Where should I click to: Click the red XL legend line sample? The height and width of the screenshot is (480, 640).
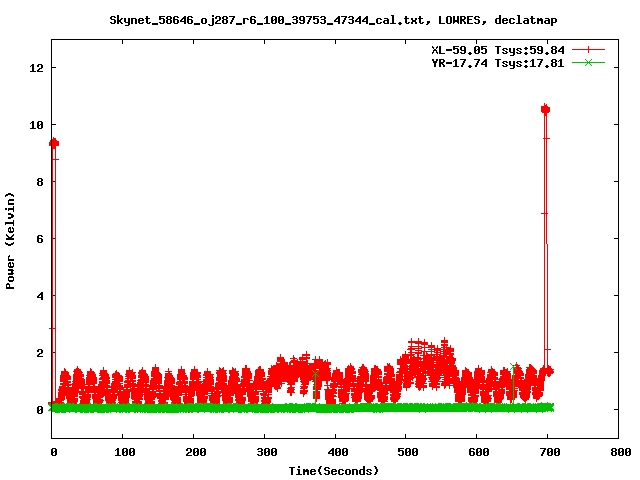[588, 50]
